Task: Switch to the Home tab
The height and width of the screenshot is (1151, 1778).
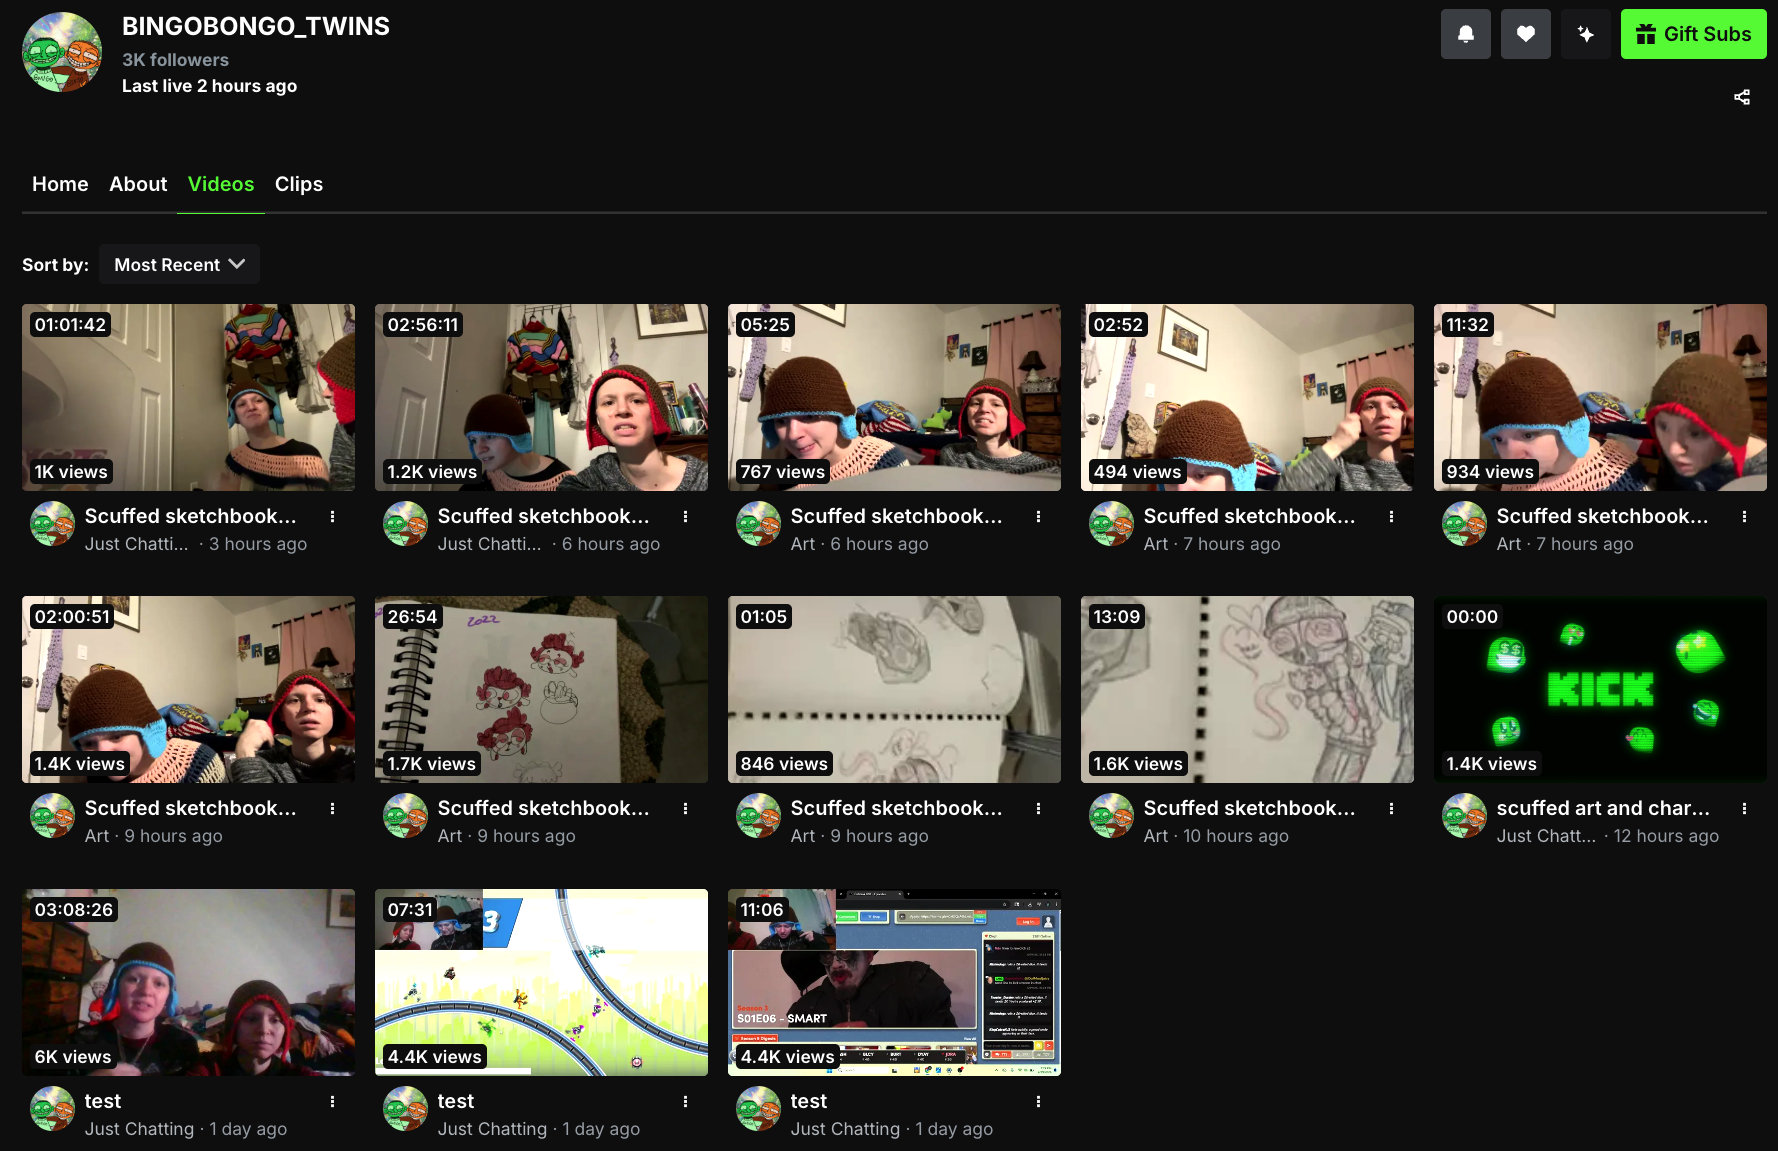Action: point(60,184)
